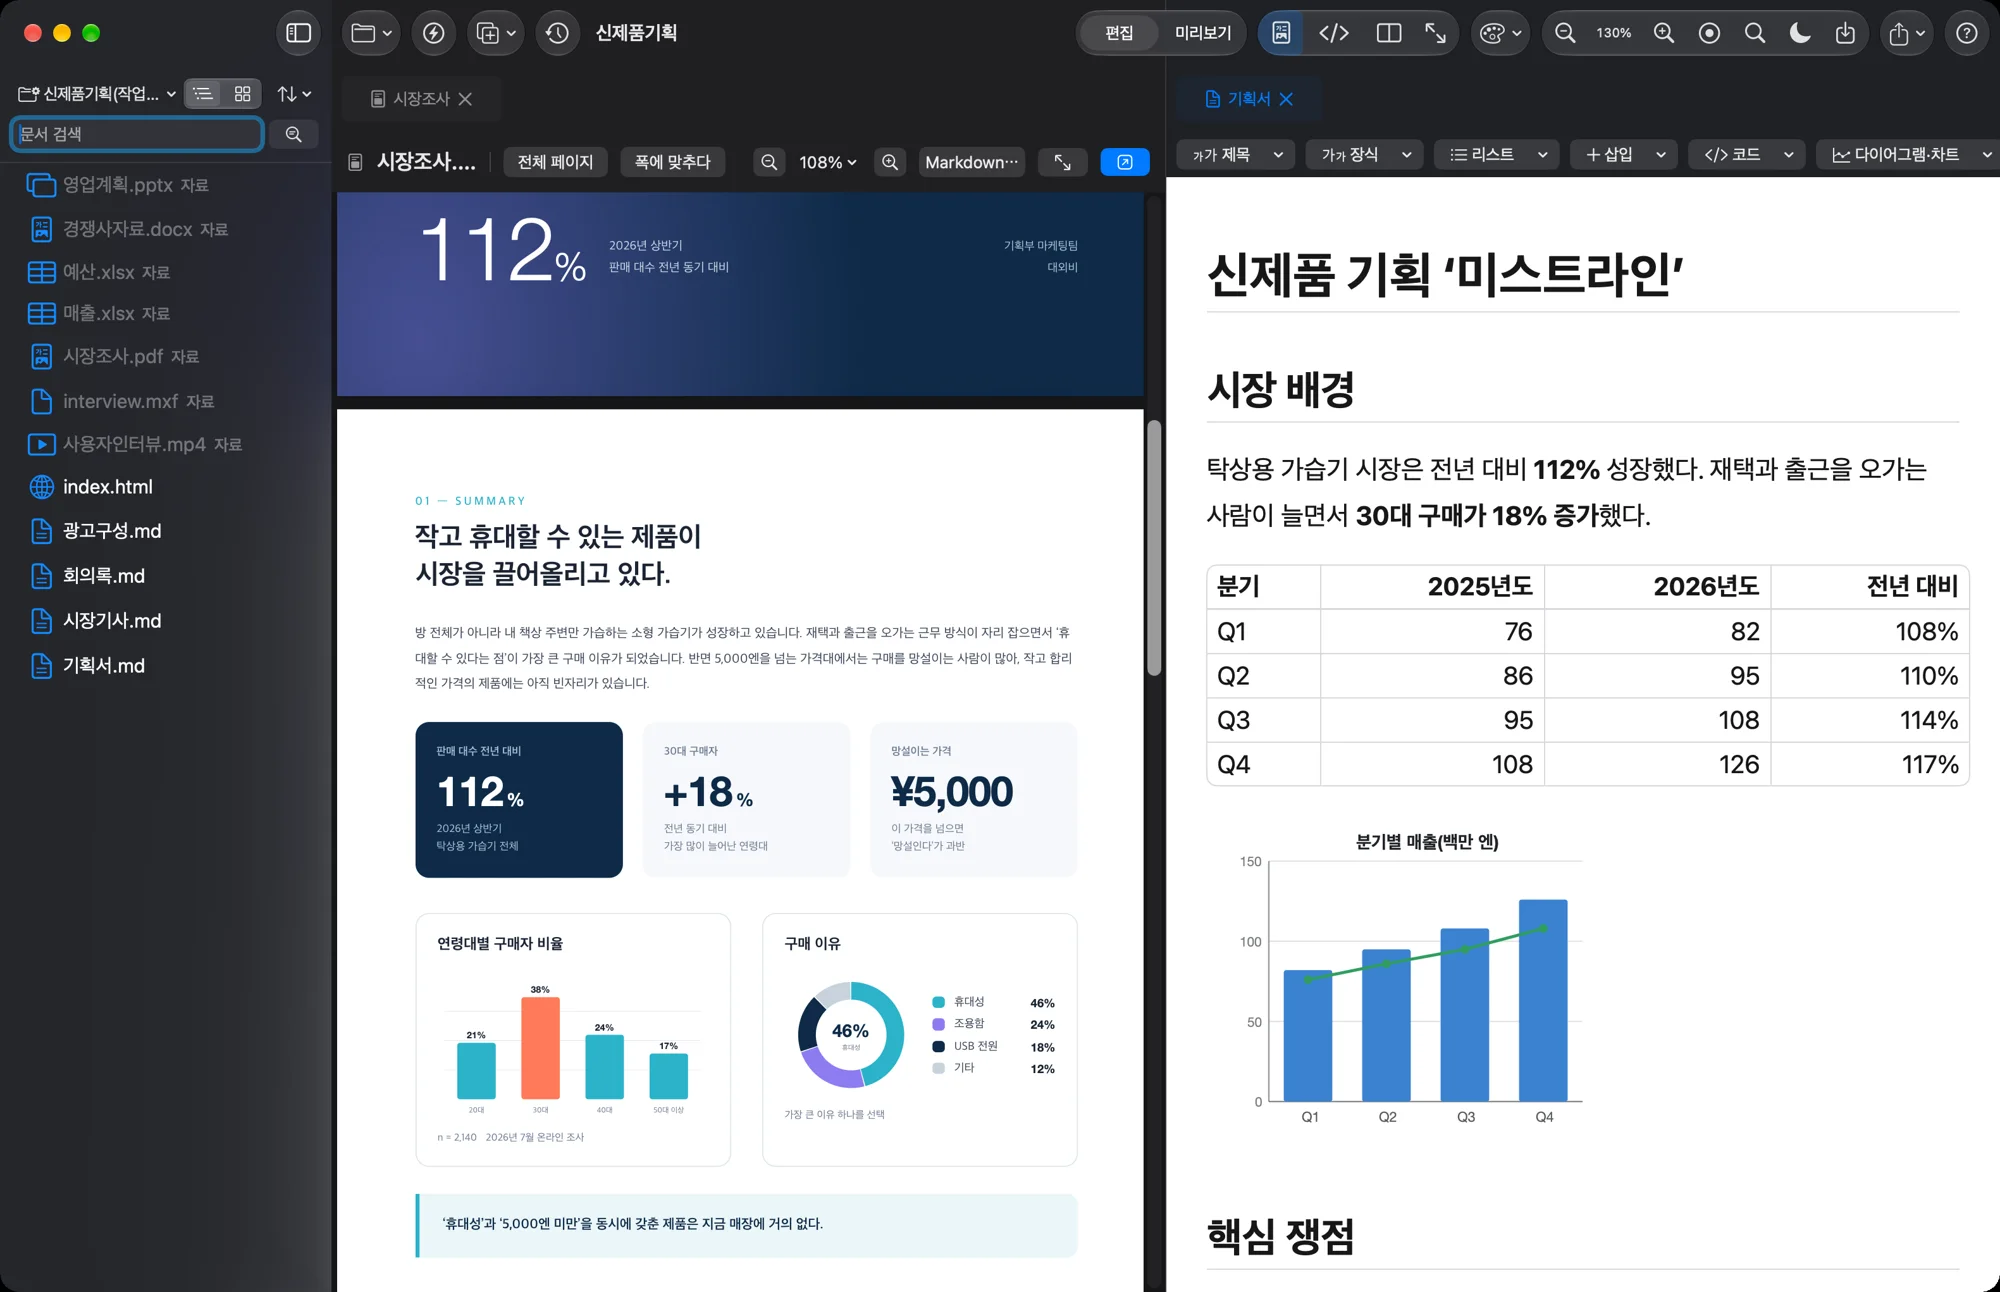Enable split column view icon
This screenshot has height=1292, width=2000.
1388,33
